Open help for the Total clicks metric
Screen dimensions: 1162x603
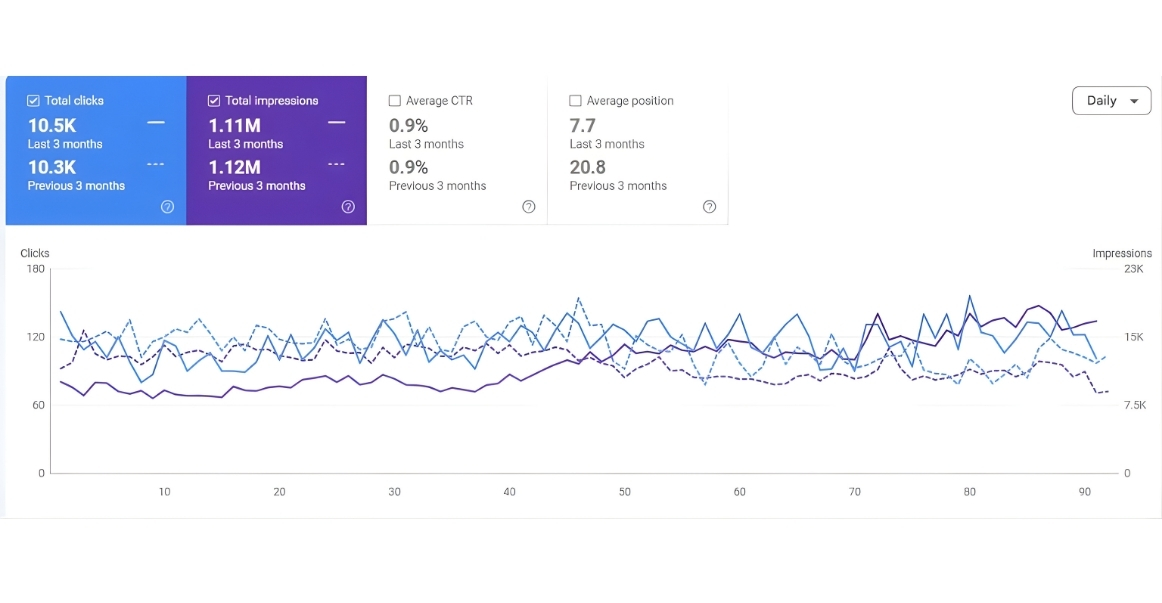pyautogui.click(x=167, y=207)
